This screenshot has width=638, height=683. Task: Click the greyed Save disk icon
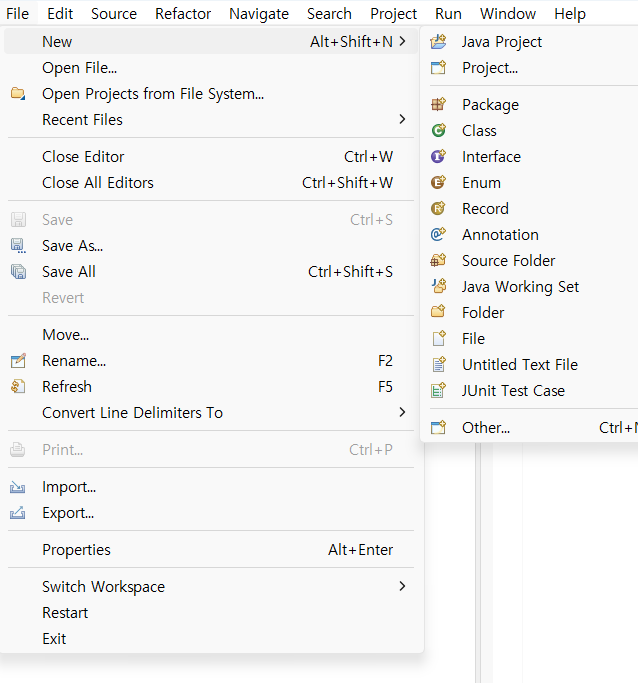click(18, 220)
